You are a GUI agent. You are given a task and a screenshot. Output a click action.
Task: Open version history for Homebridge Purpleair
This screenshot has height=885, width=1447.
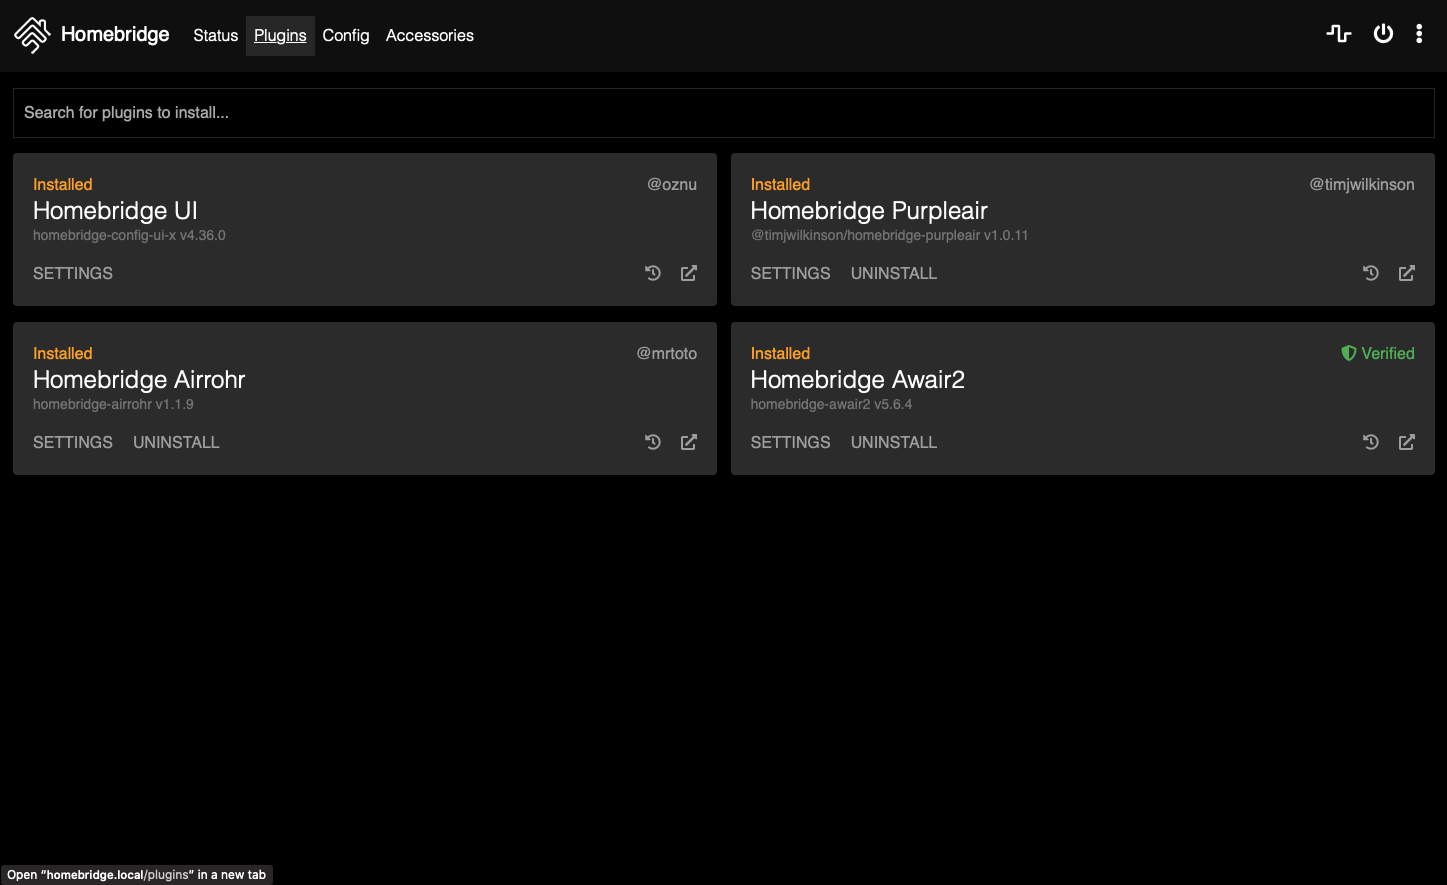click(1371, 273)
